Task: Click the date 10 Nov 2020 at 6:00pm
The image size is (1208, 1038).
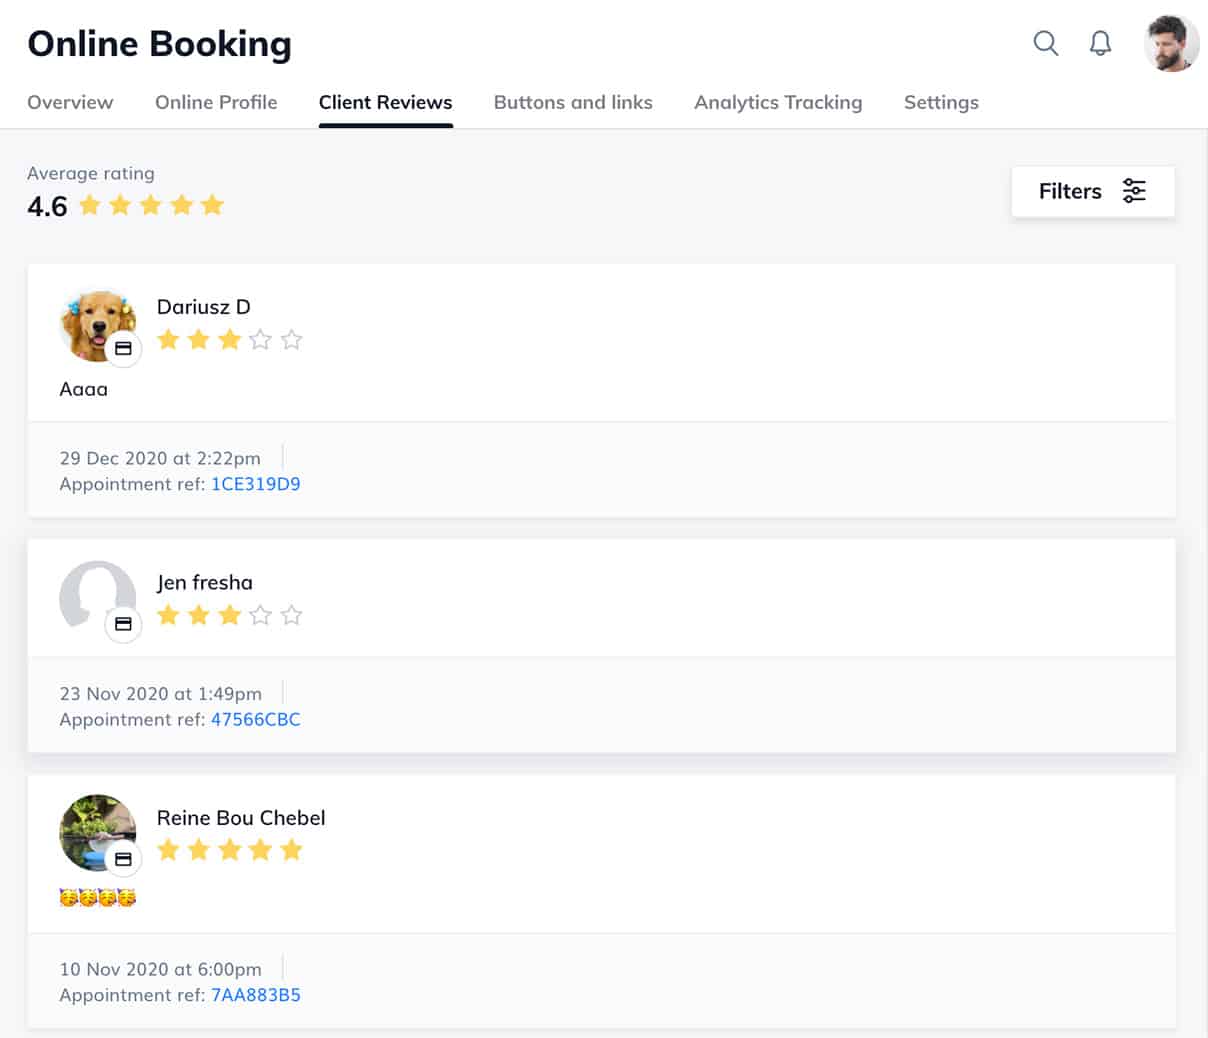Action: tap(160, 969)
